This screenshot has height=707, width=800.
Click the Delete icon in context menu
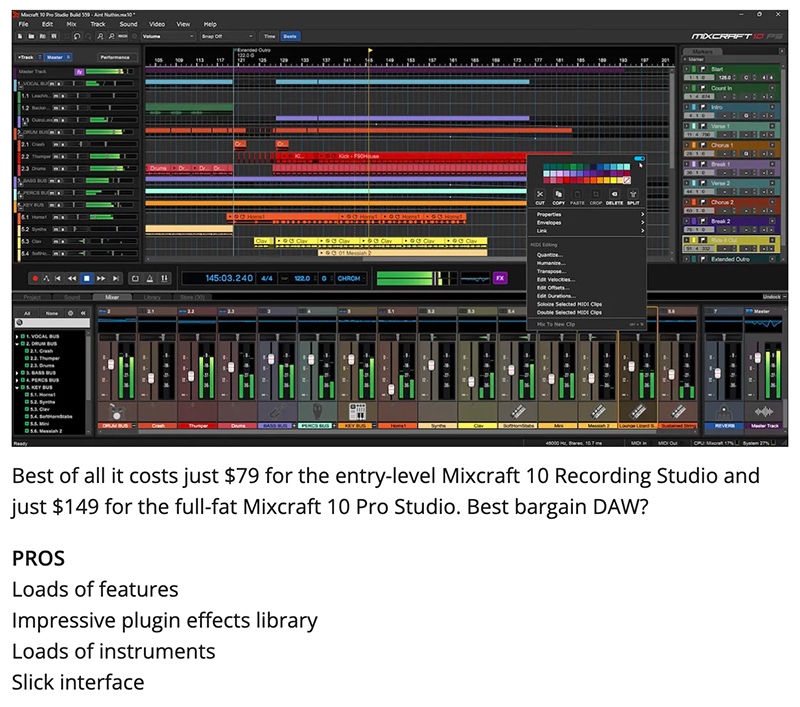click(x=614, y=194)
